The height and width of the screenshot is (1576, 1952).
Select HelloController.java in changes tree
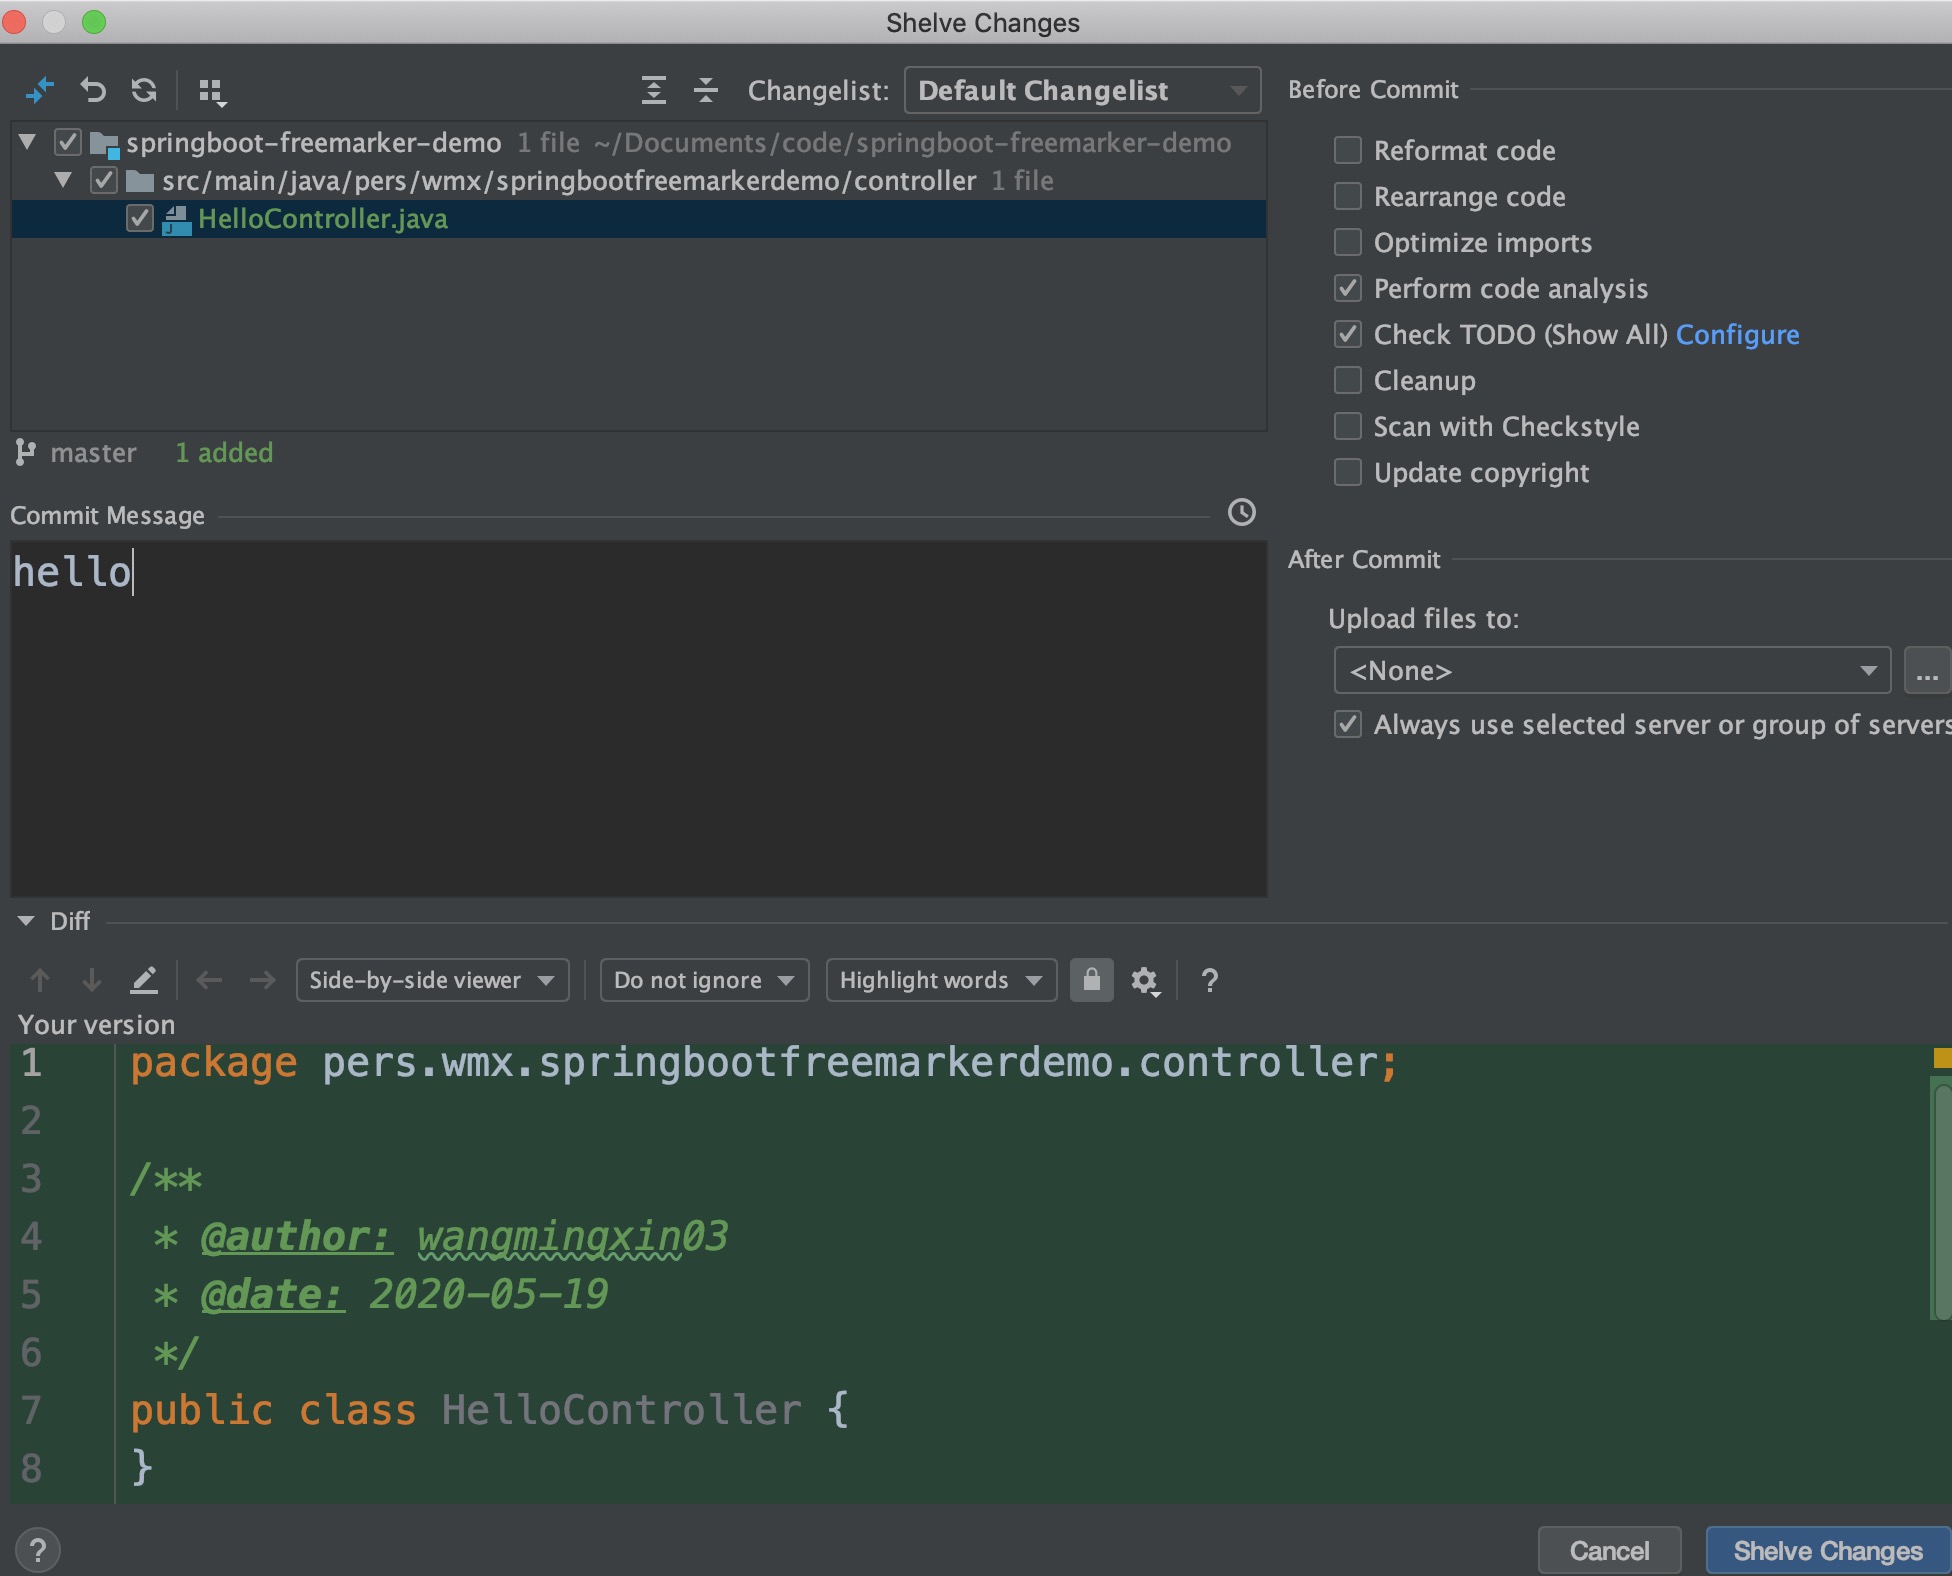click(x=322, y=219)
